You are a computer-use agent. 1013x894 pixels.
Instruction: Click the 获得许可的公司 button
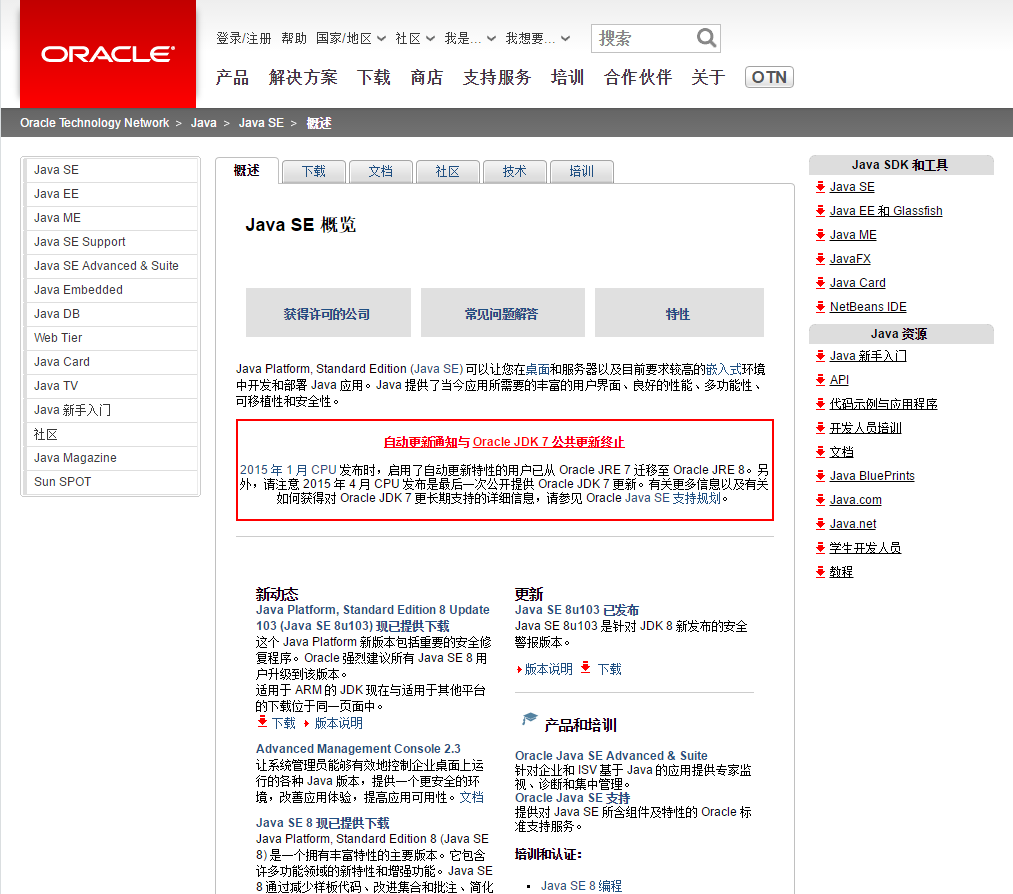click(x=328, y=313)
